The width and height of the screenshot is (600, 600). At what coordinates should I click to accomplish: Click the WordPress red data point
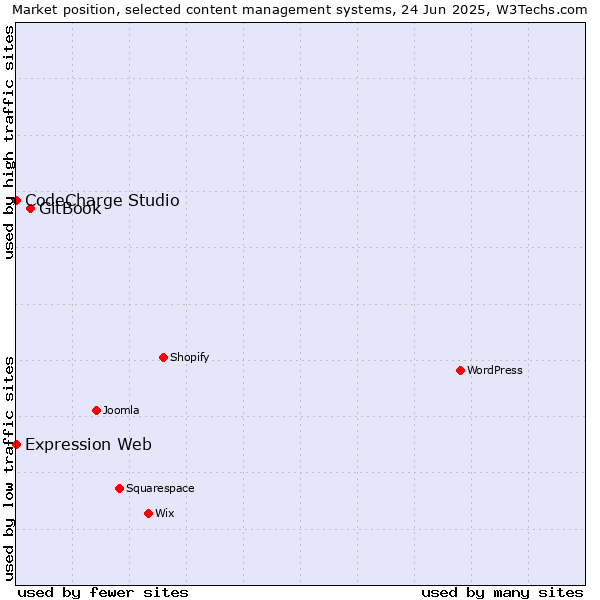[x=460, y=370]
